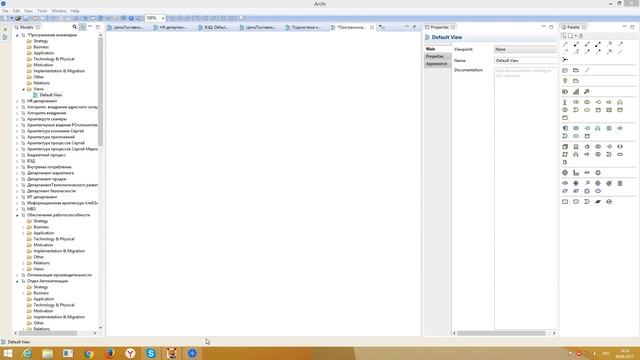640x360 pixels.
Task: Select the Note tool in Palette
Action: pos(565,70)
